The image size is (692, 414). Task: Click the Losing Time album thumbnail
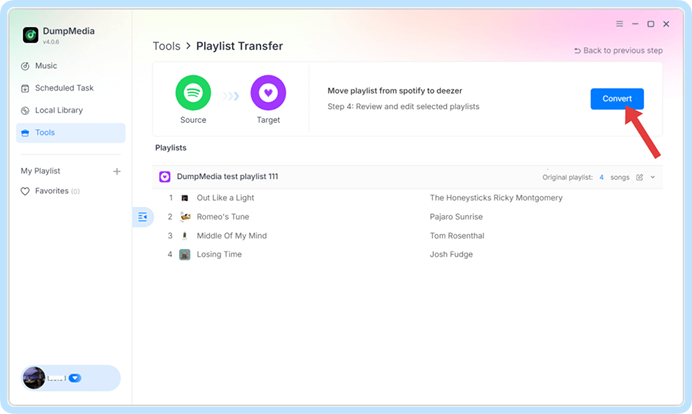pos(185,255)
